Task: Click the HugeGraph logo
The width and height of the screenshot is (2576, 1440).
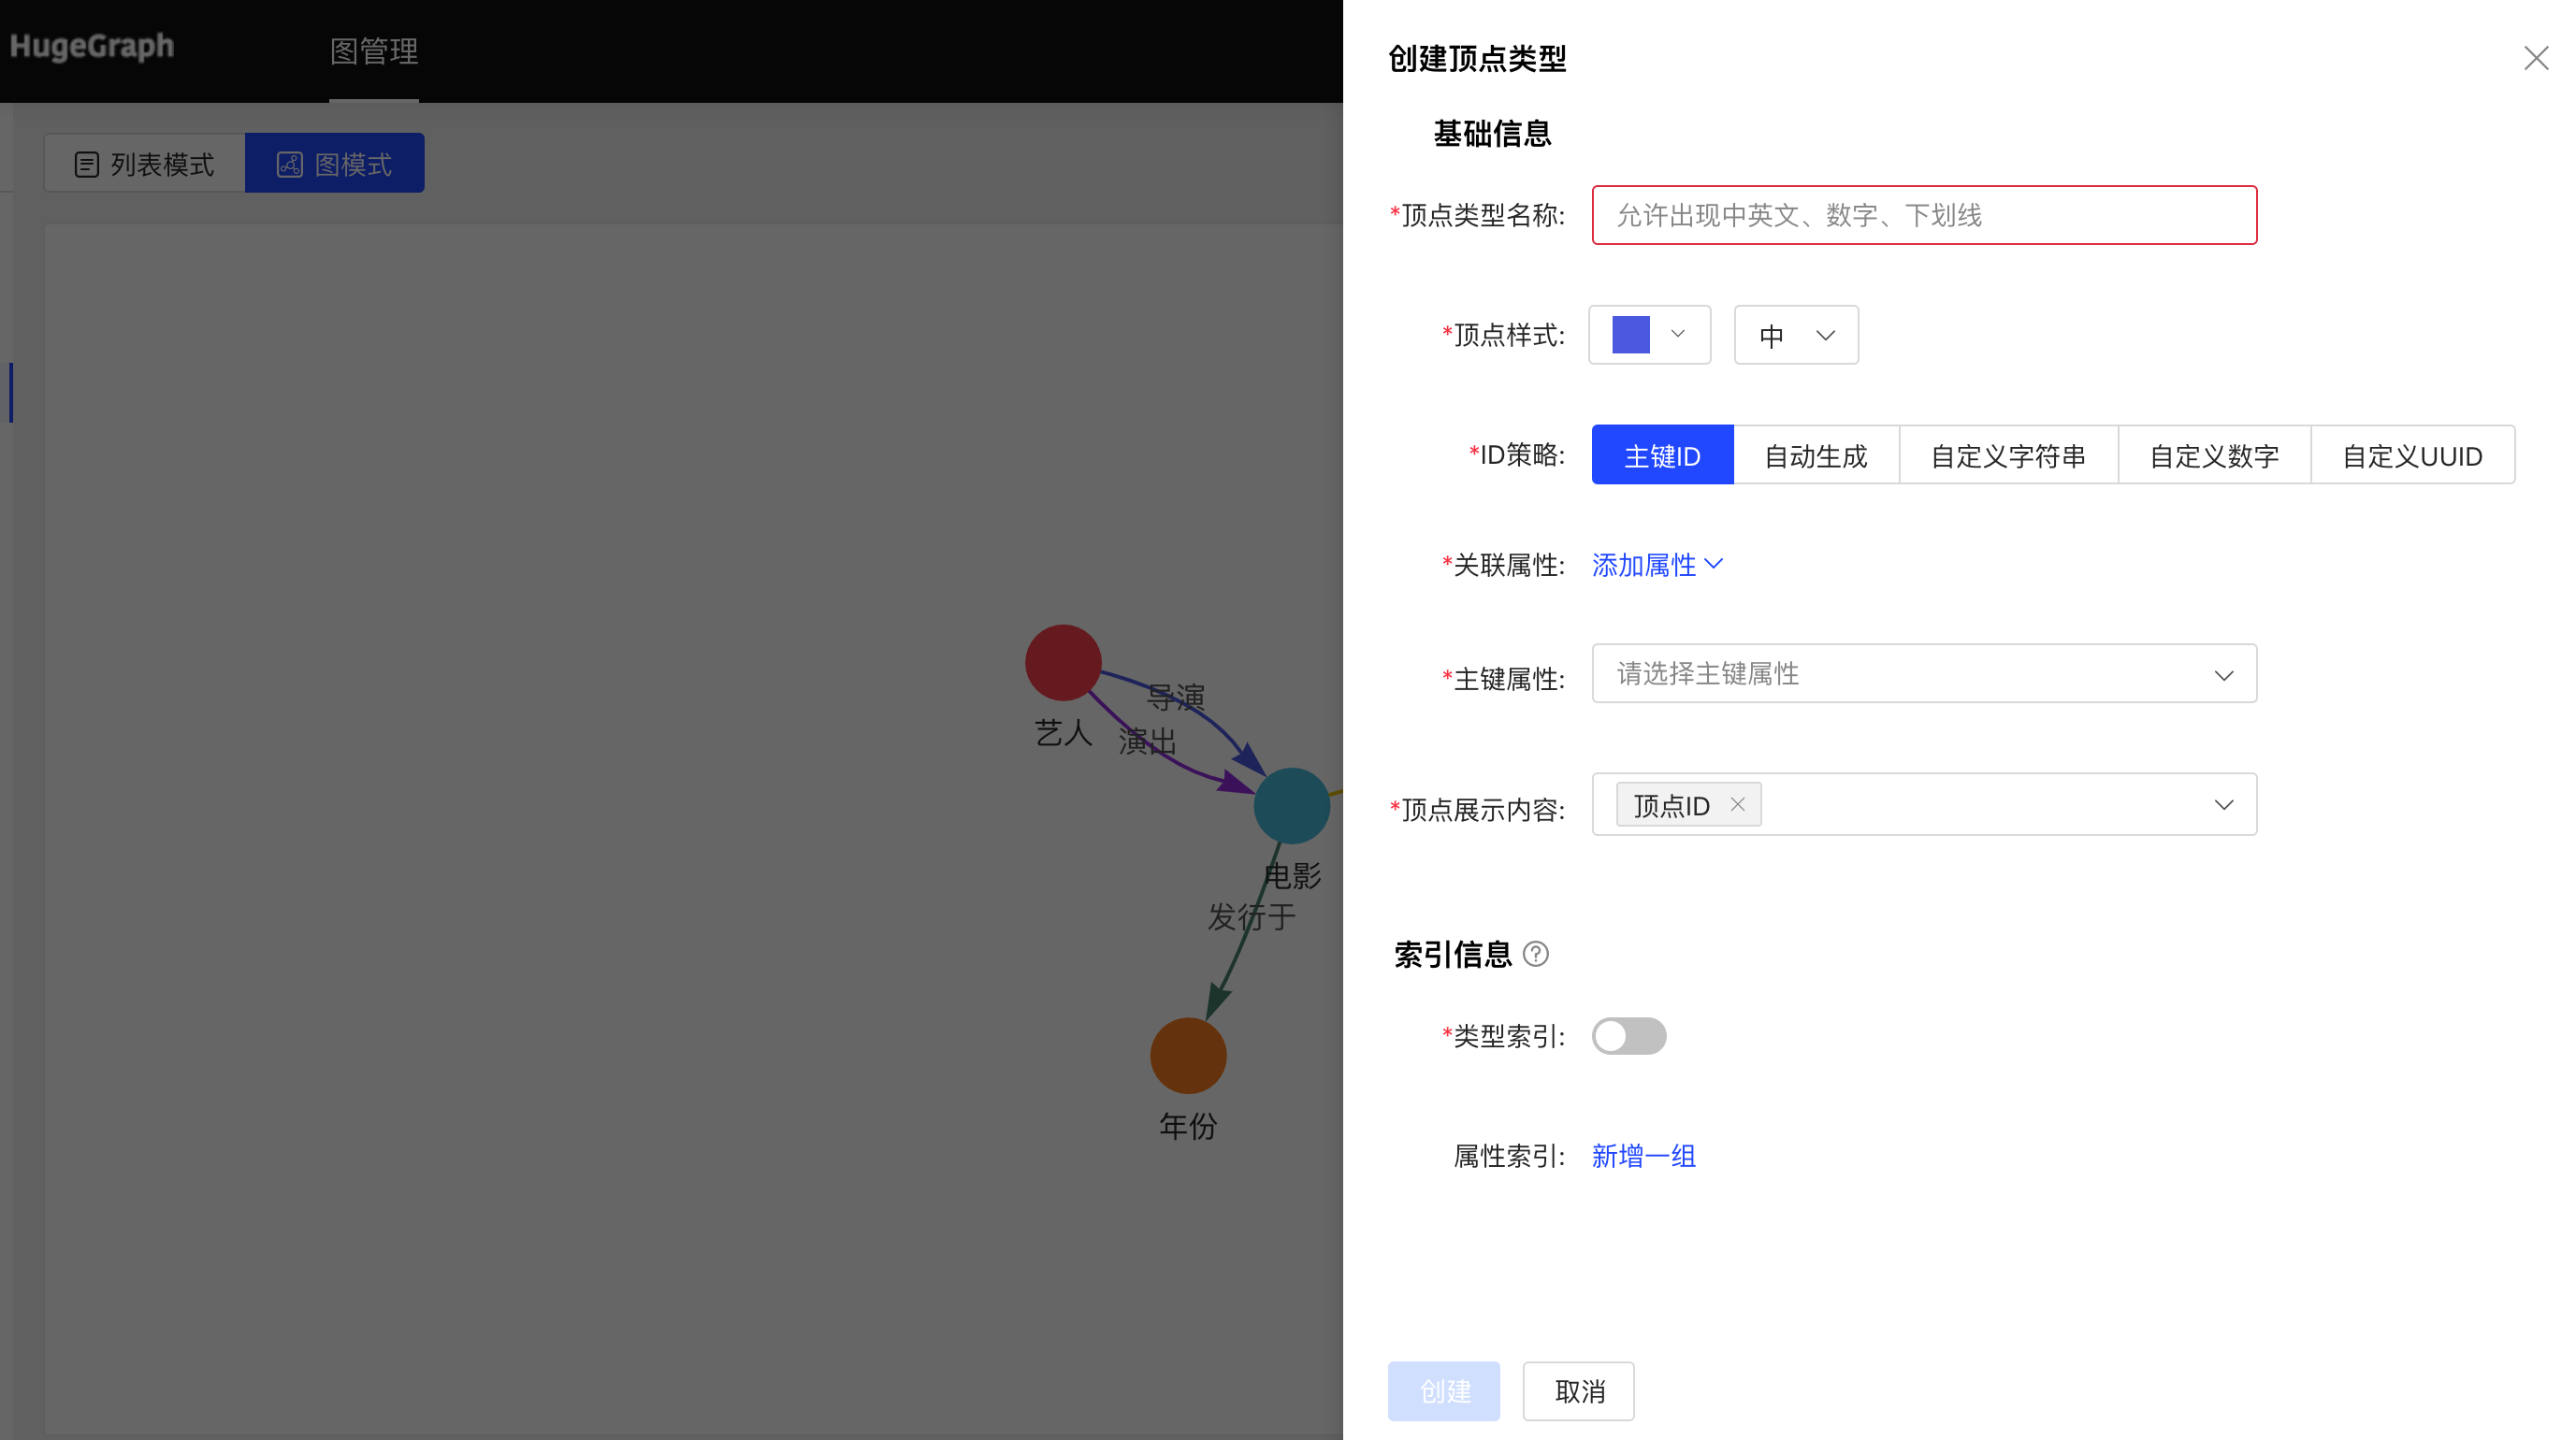Action: [91, 47]
